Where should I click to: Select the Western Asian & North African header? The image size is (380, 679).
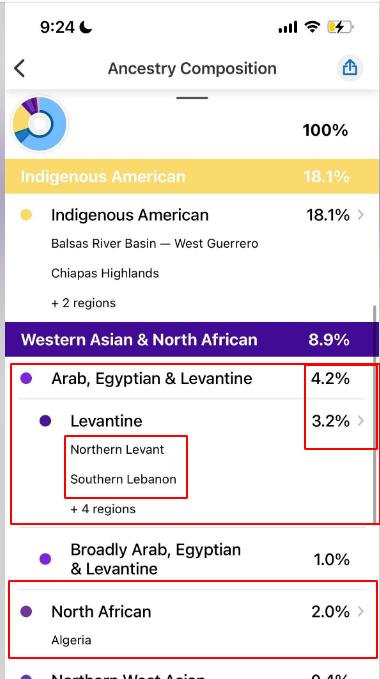click(x=190, y=340)
